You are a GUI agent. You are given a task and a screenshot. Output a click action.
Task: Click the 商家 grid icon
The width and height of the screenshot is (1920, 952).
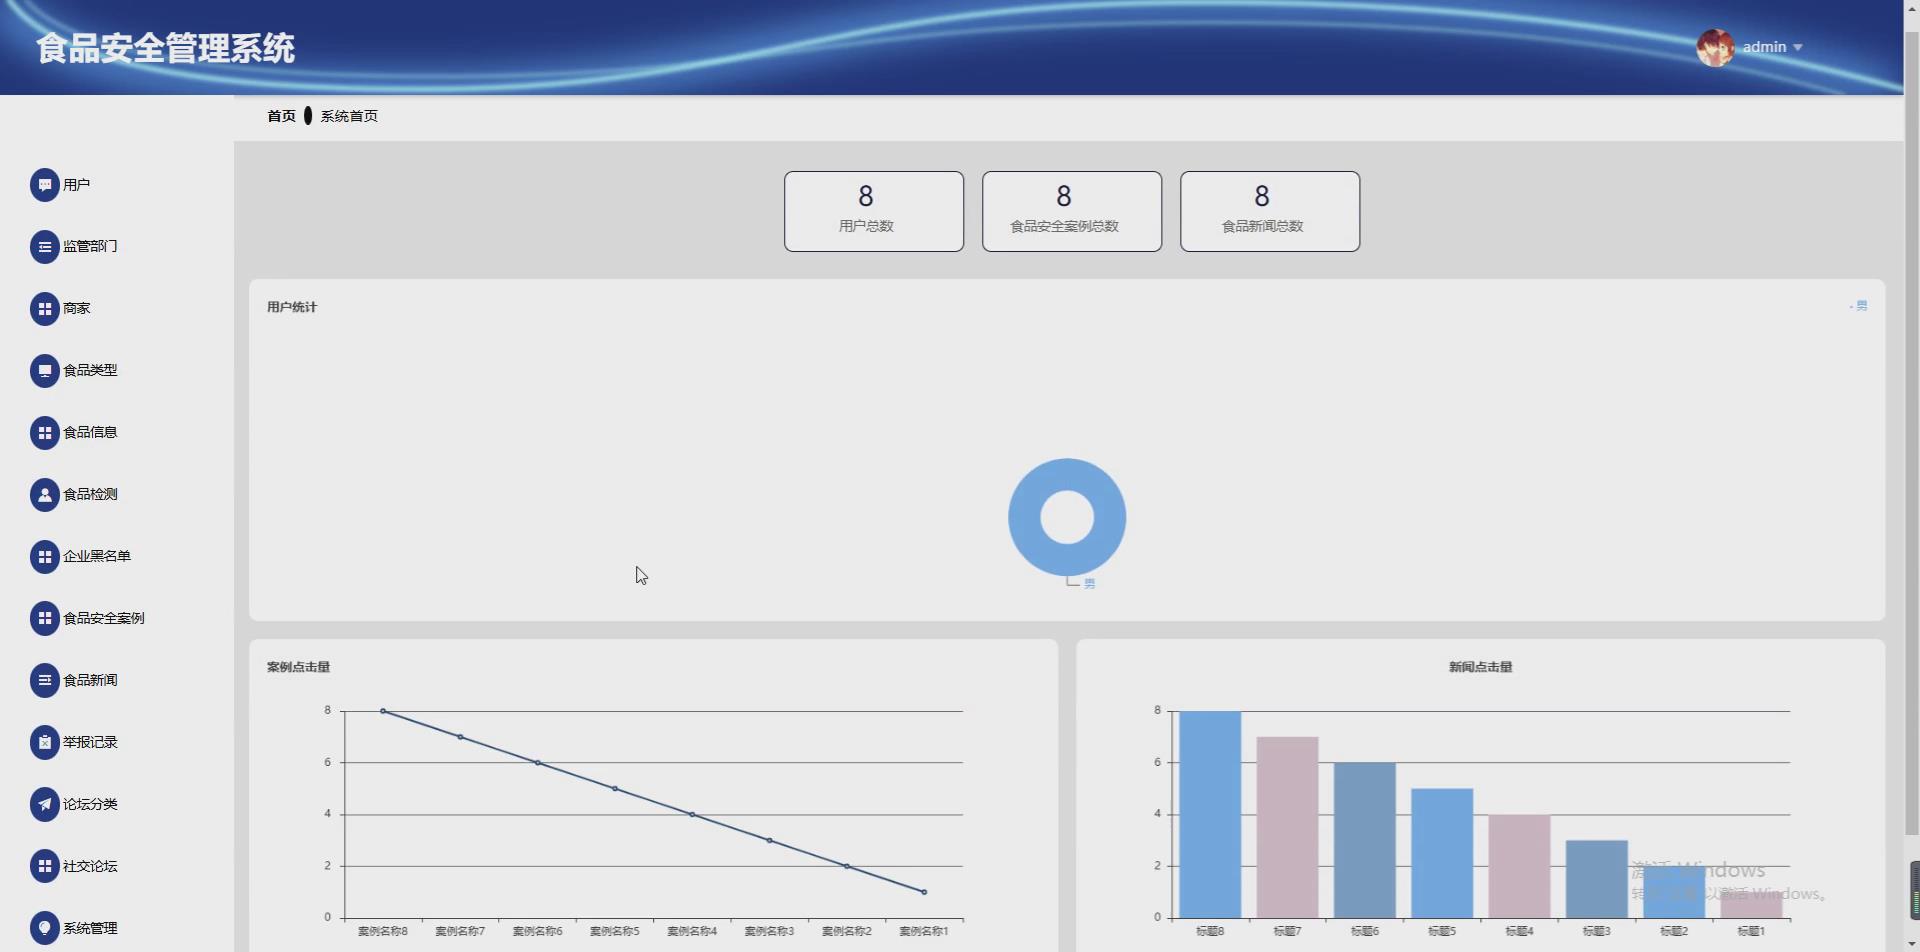44,309
